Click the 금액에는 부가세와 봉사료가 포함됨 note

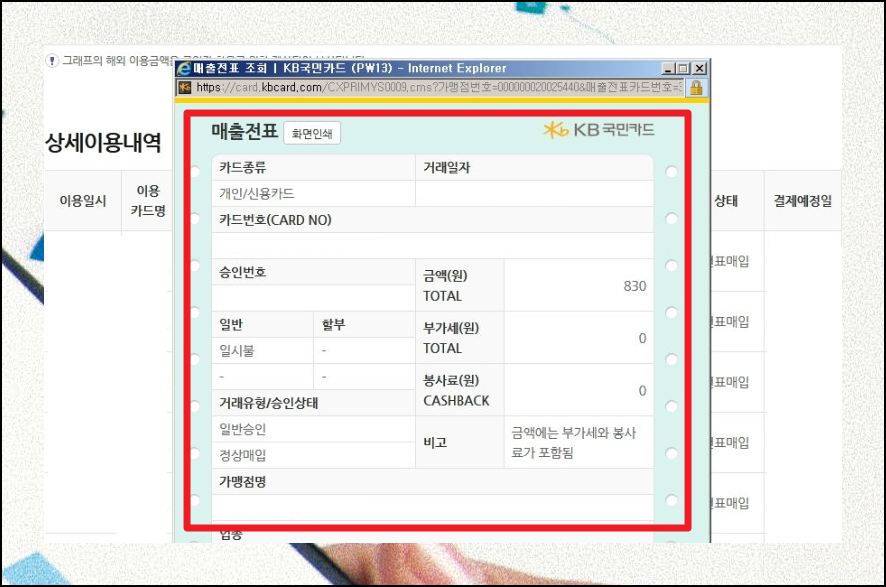pyautogui.click(x=574, y=443)
